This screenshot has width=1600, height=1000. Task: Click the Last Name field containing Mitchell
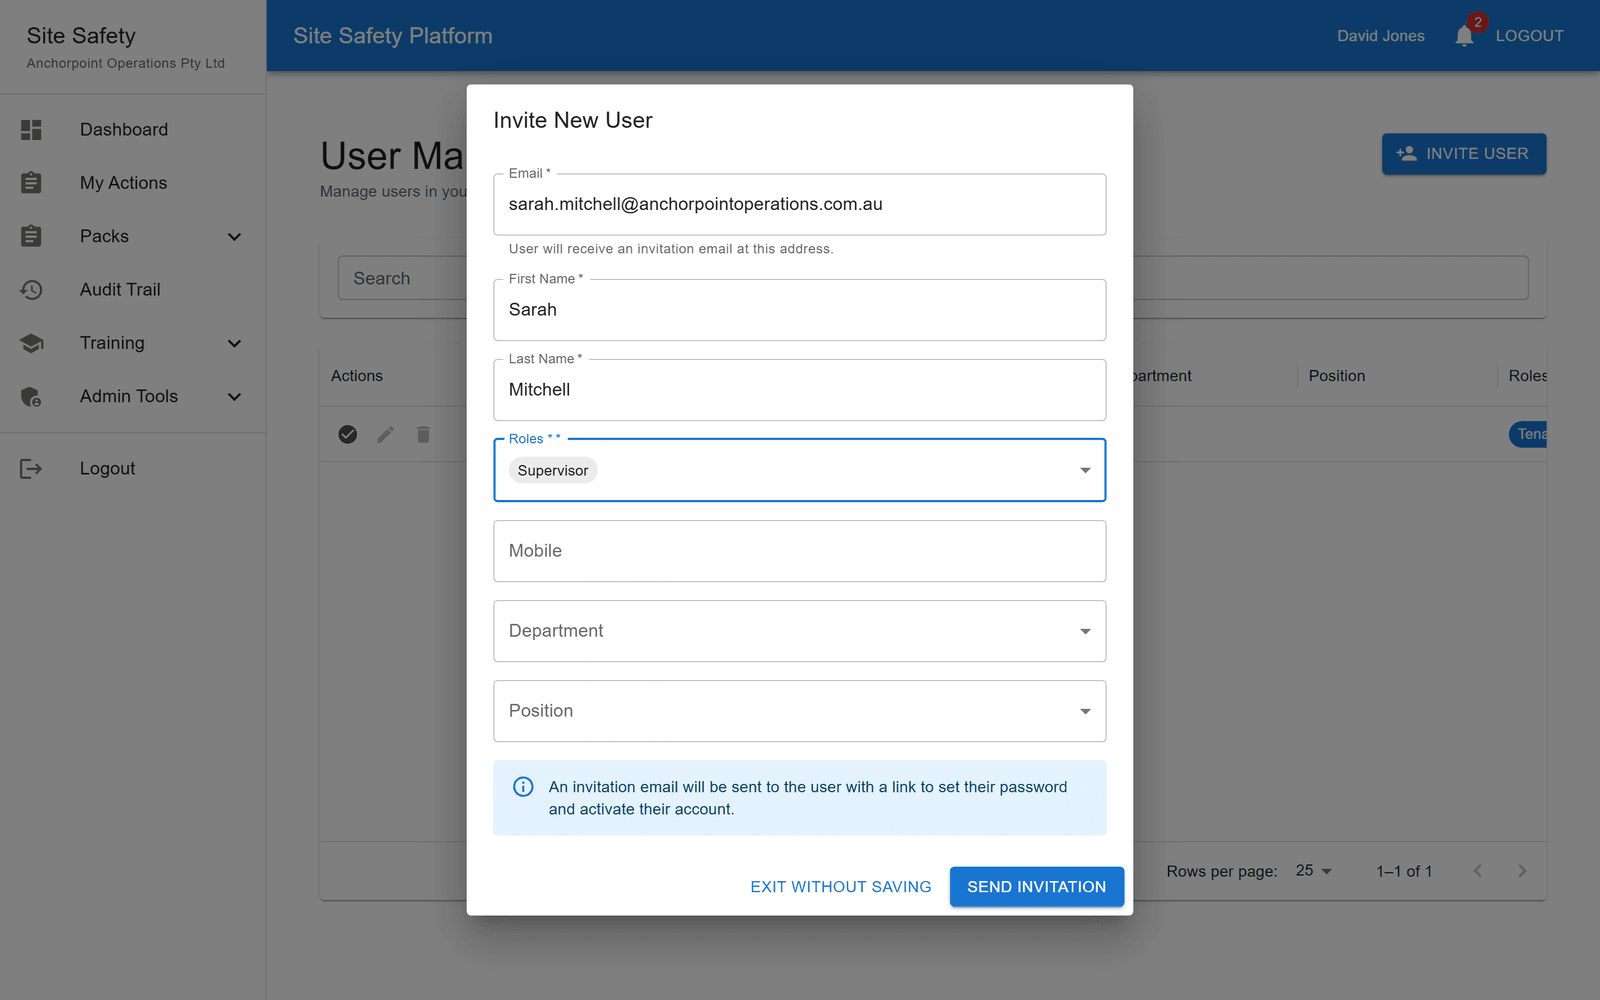tap(800, 390)
